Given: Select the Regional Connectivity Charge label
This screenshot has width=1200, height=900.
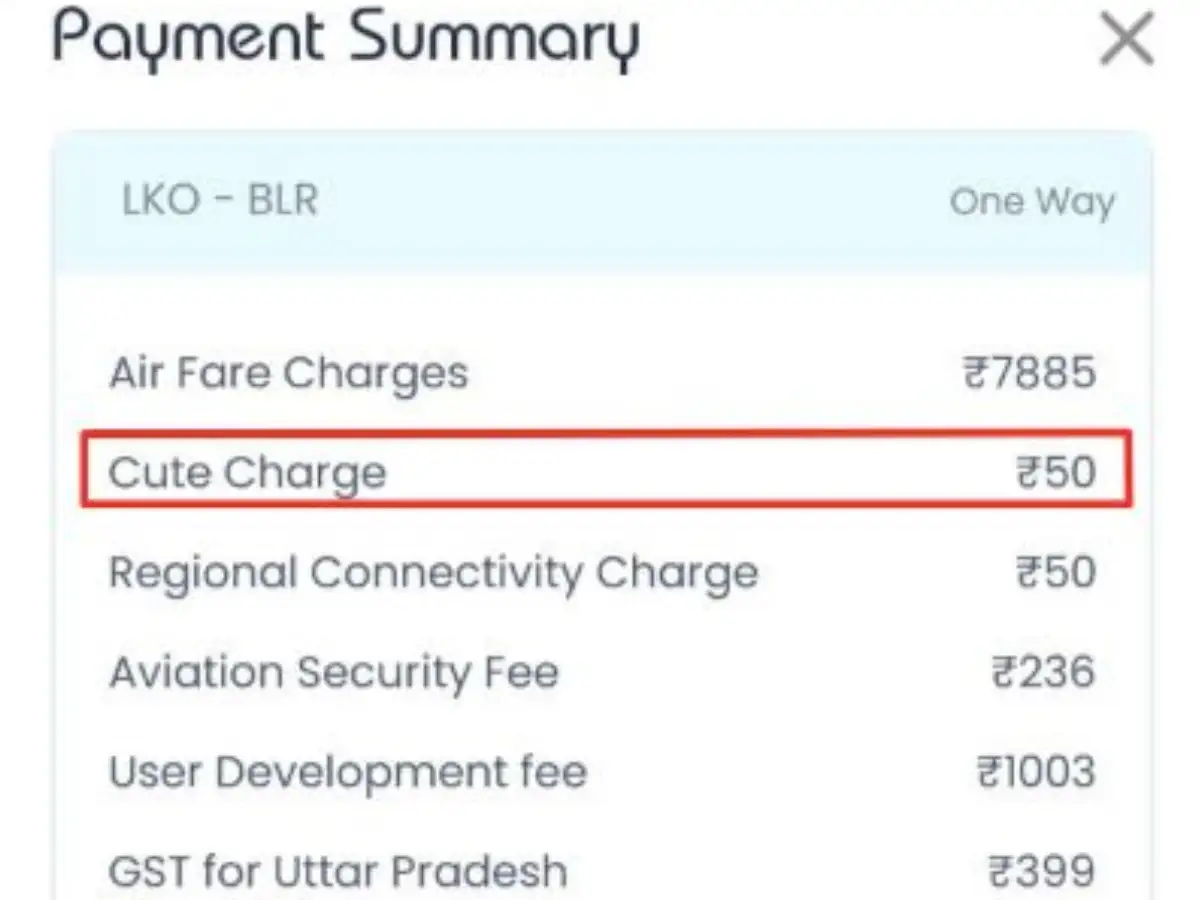Looking at the screenshot, I should pyautogui.click(x=433, y=573).
